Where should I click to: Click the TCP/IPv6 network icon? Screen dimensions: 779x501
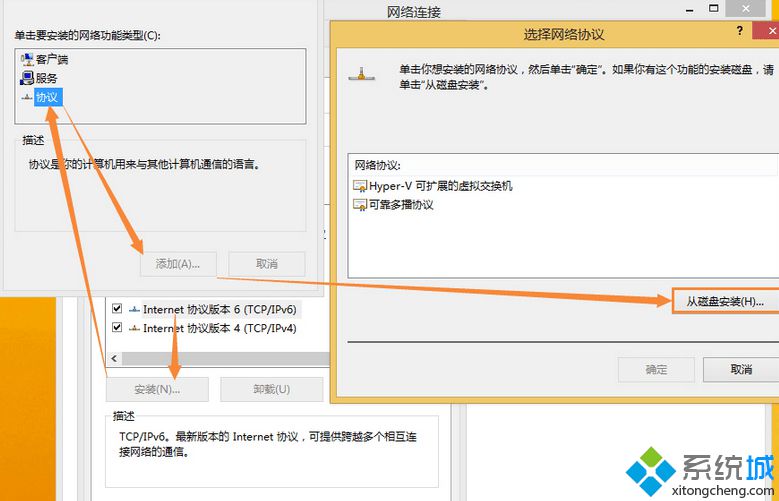click(x=134, y=310)
